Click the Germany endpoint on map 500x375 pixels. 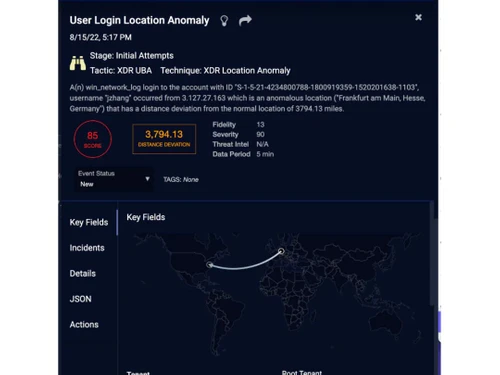click(x=281, y=251)
